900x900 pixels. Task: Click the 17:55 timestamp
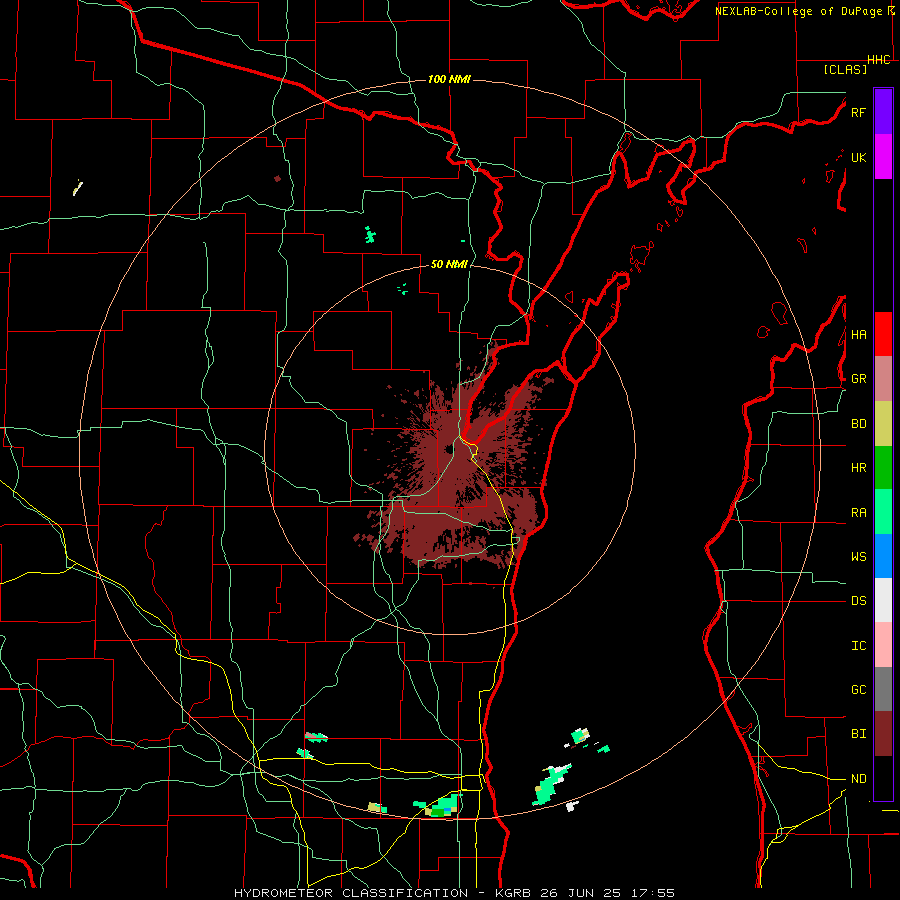coord(655,893)
